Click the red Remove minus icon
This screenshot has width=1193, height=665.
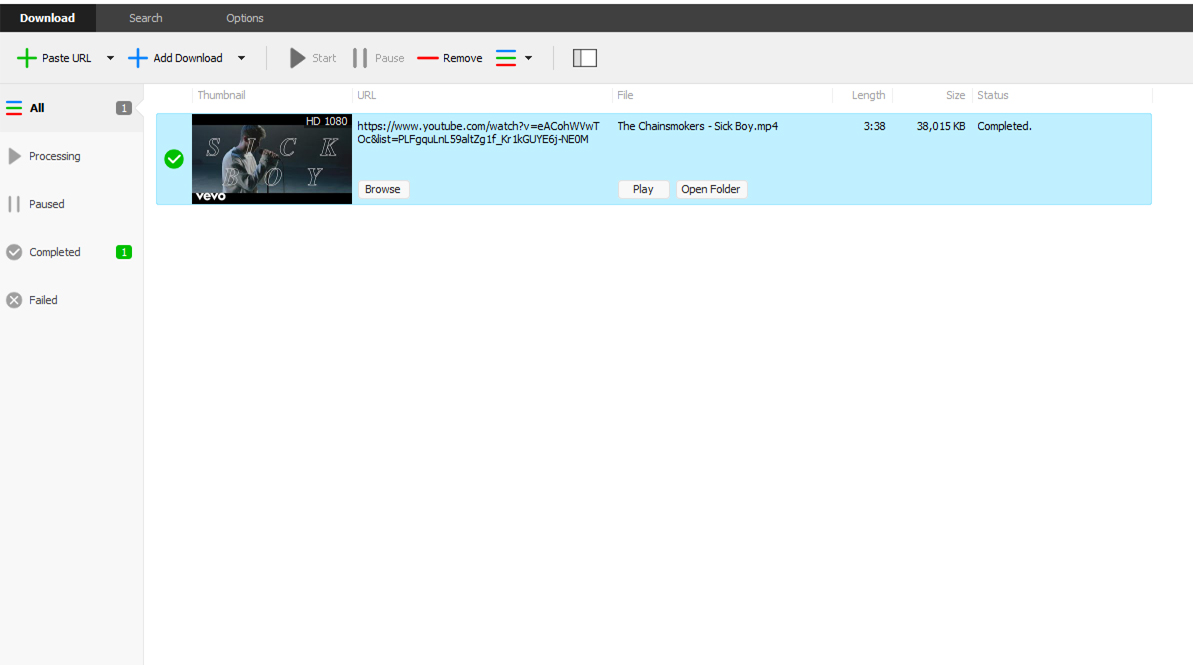(428, 58)
